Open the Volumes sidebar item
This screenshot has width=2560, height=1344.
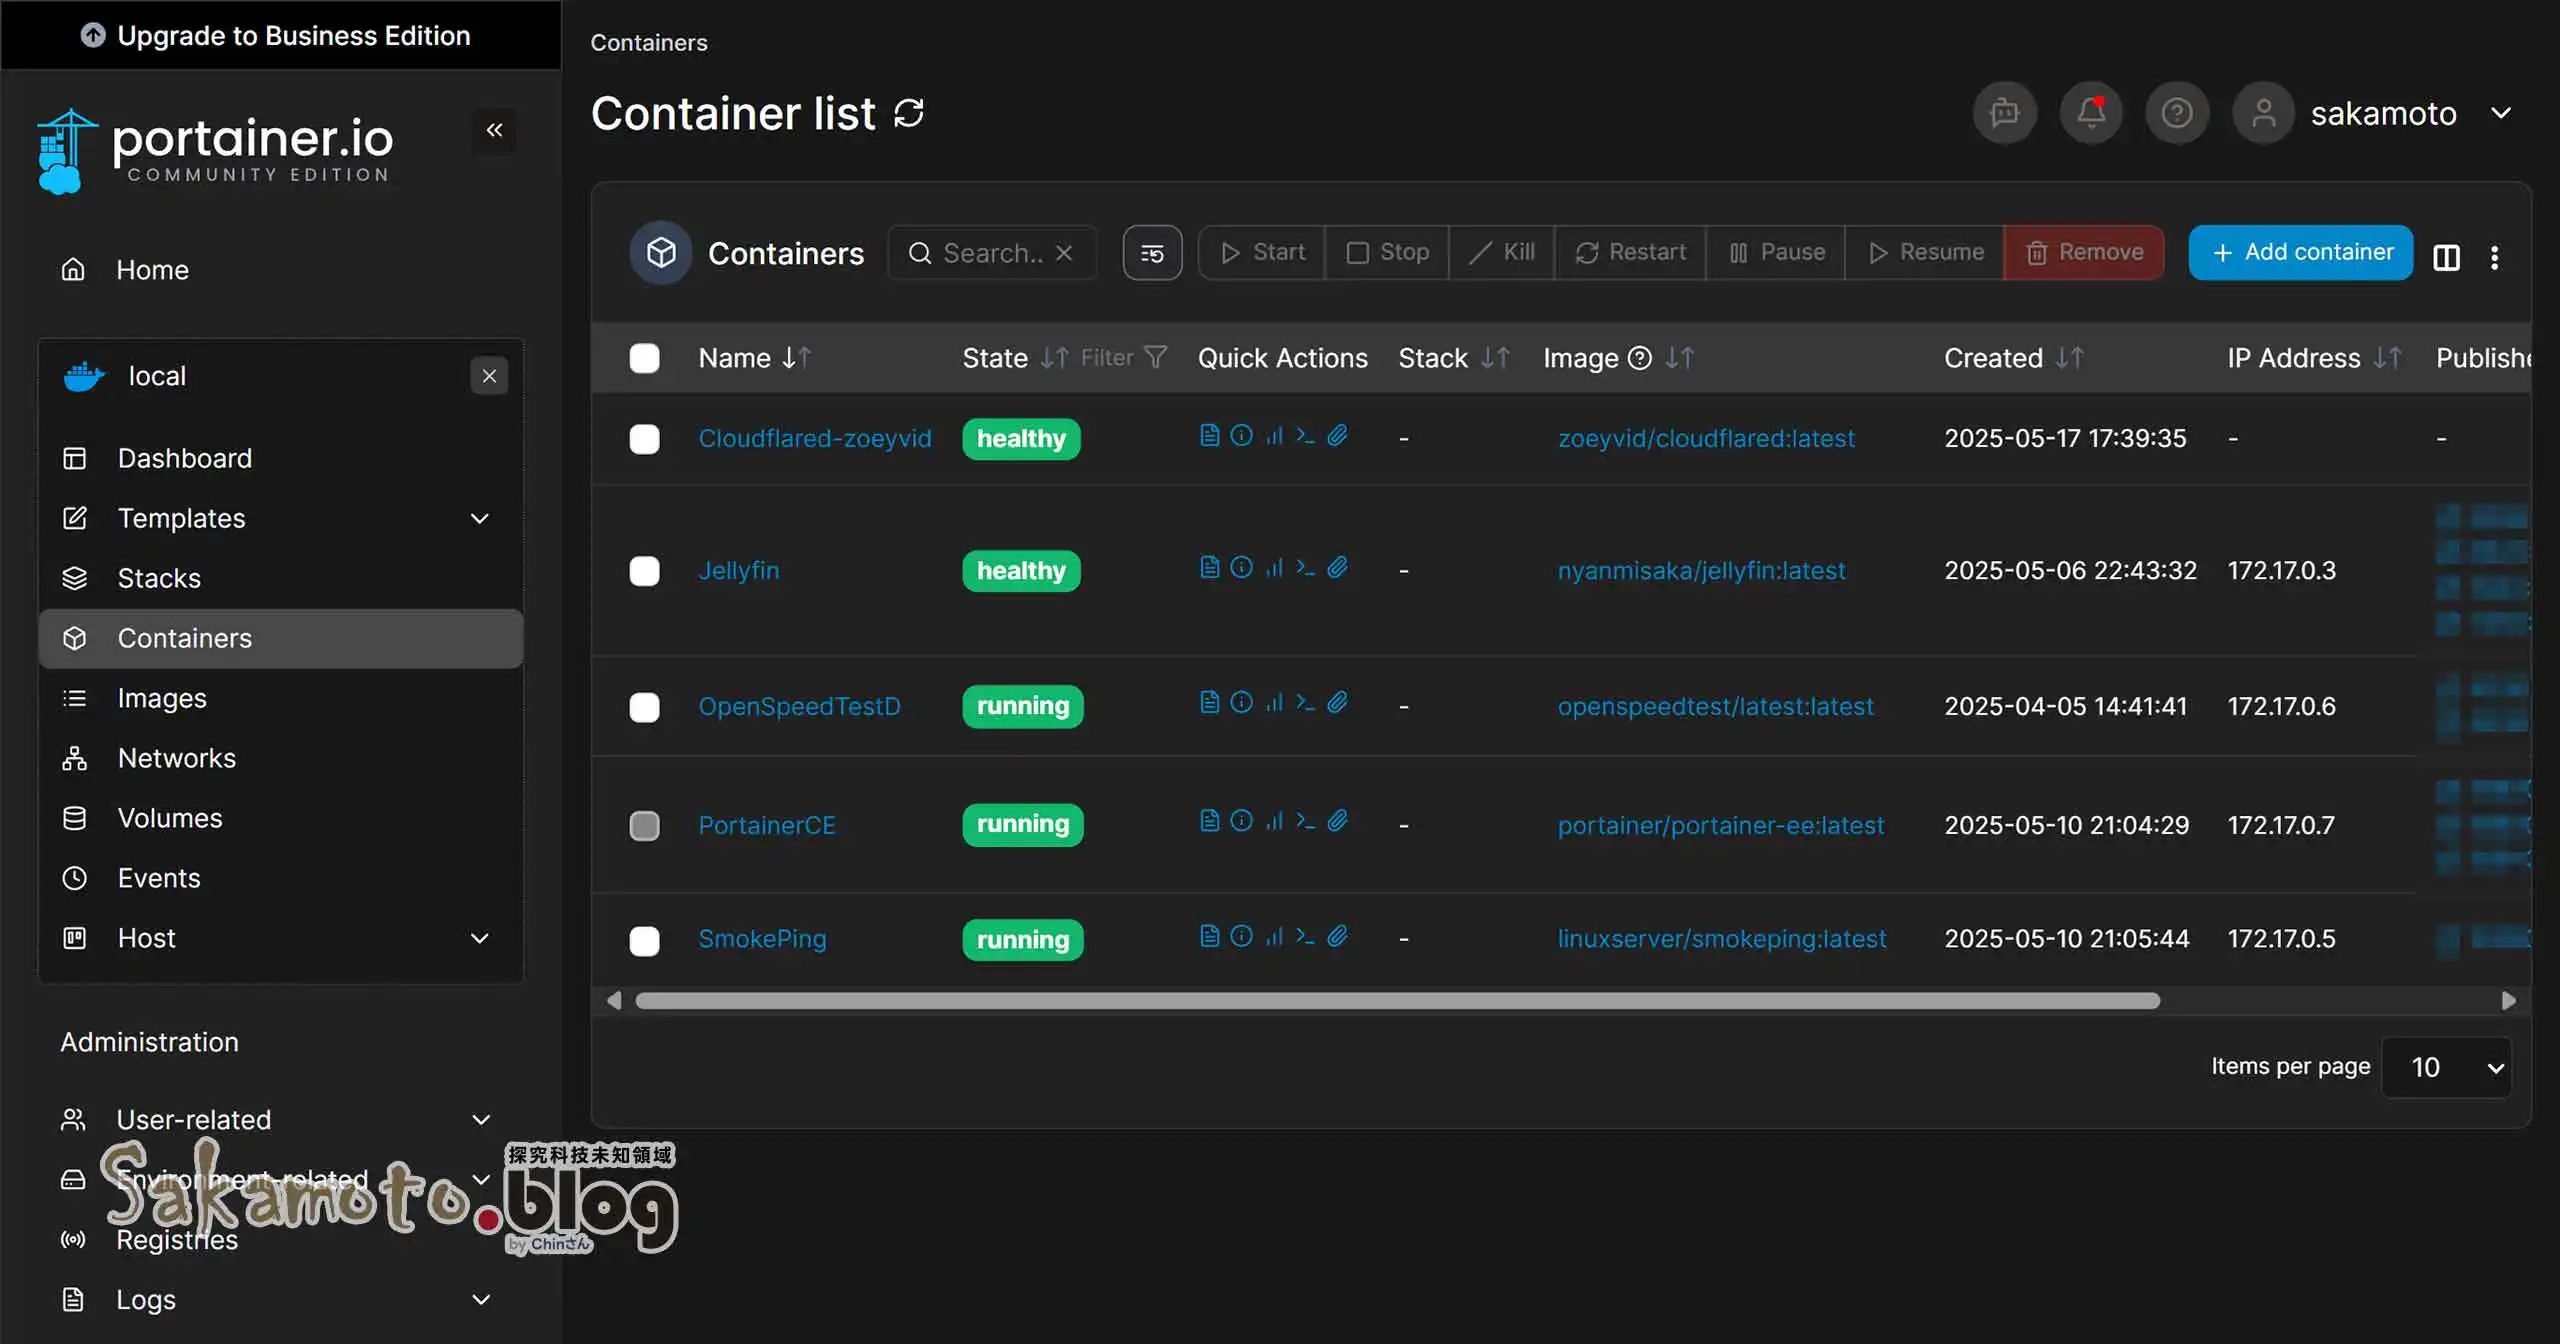tap(170, 818)
